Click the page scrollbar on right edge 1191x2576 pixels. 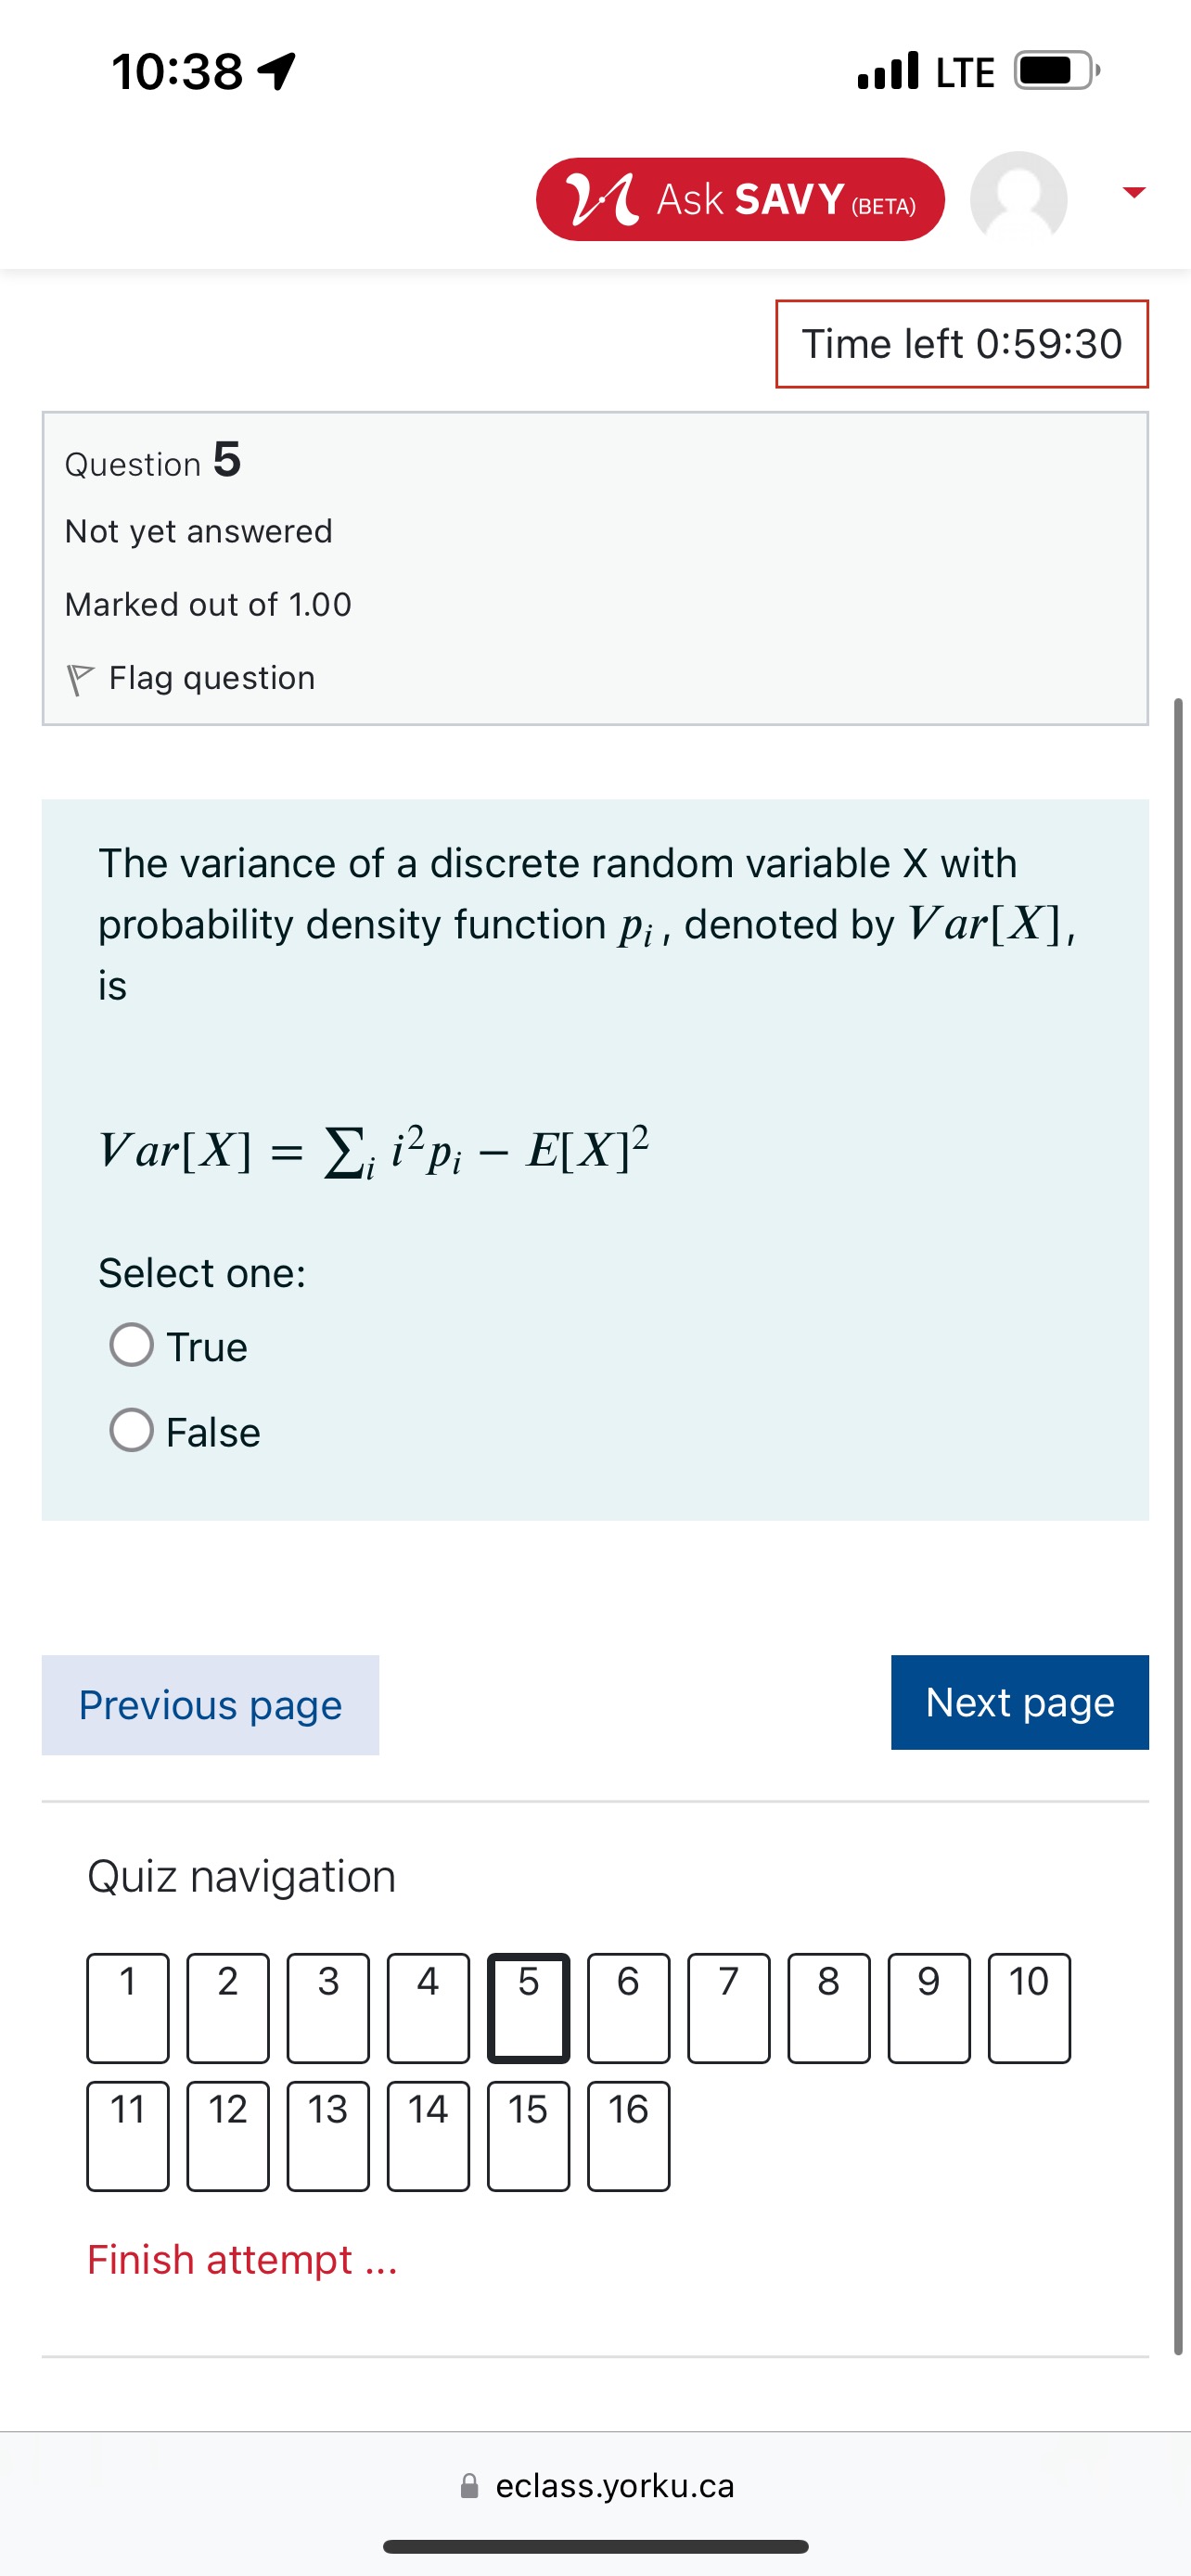coord(1178,1500)
